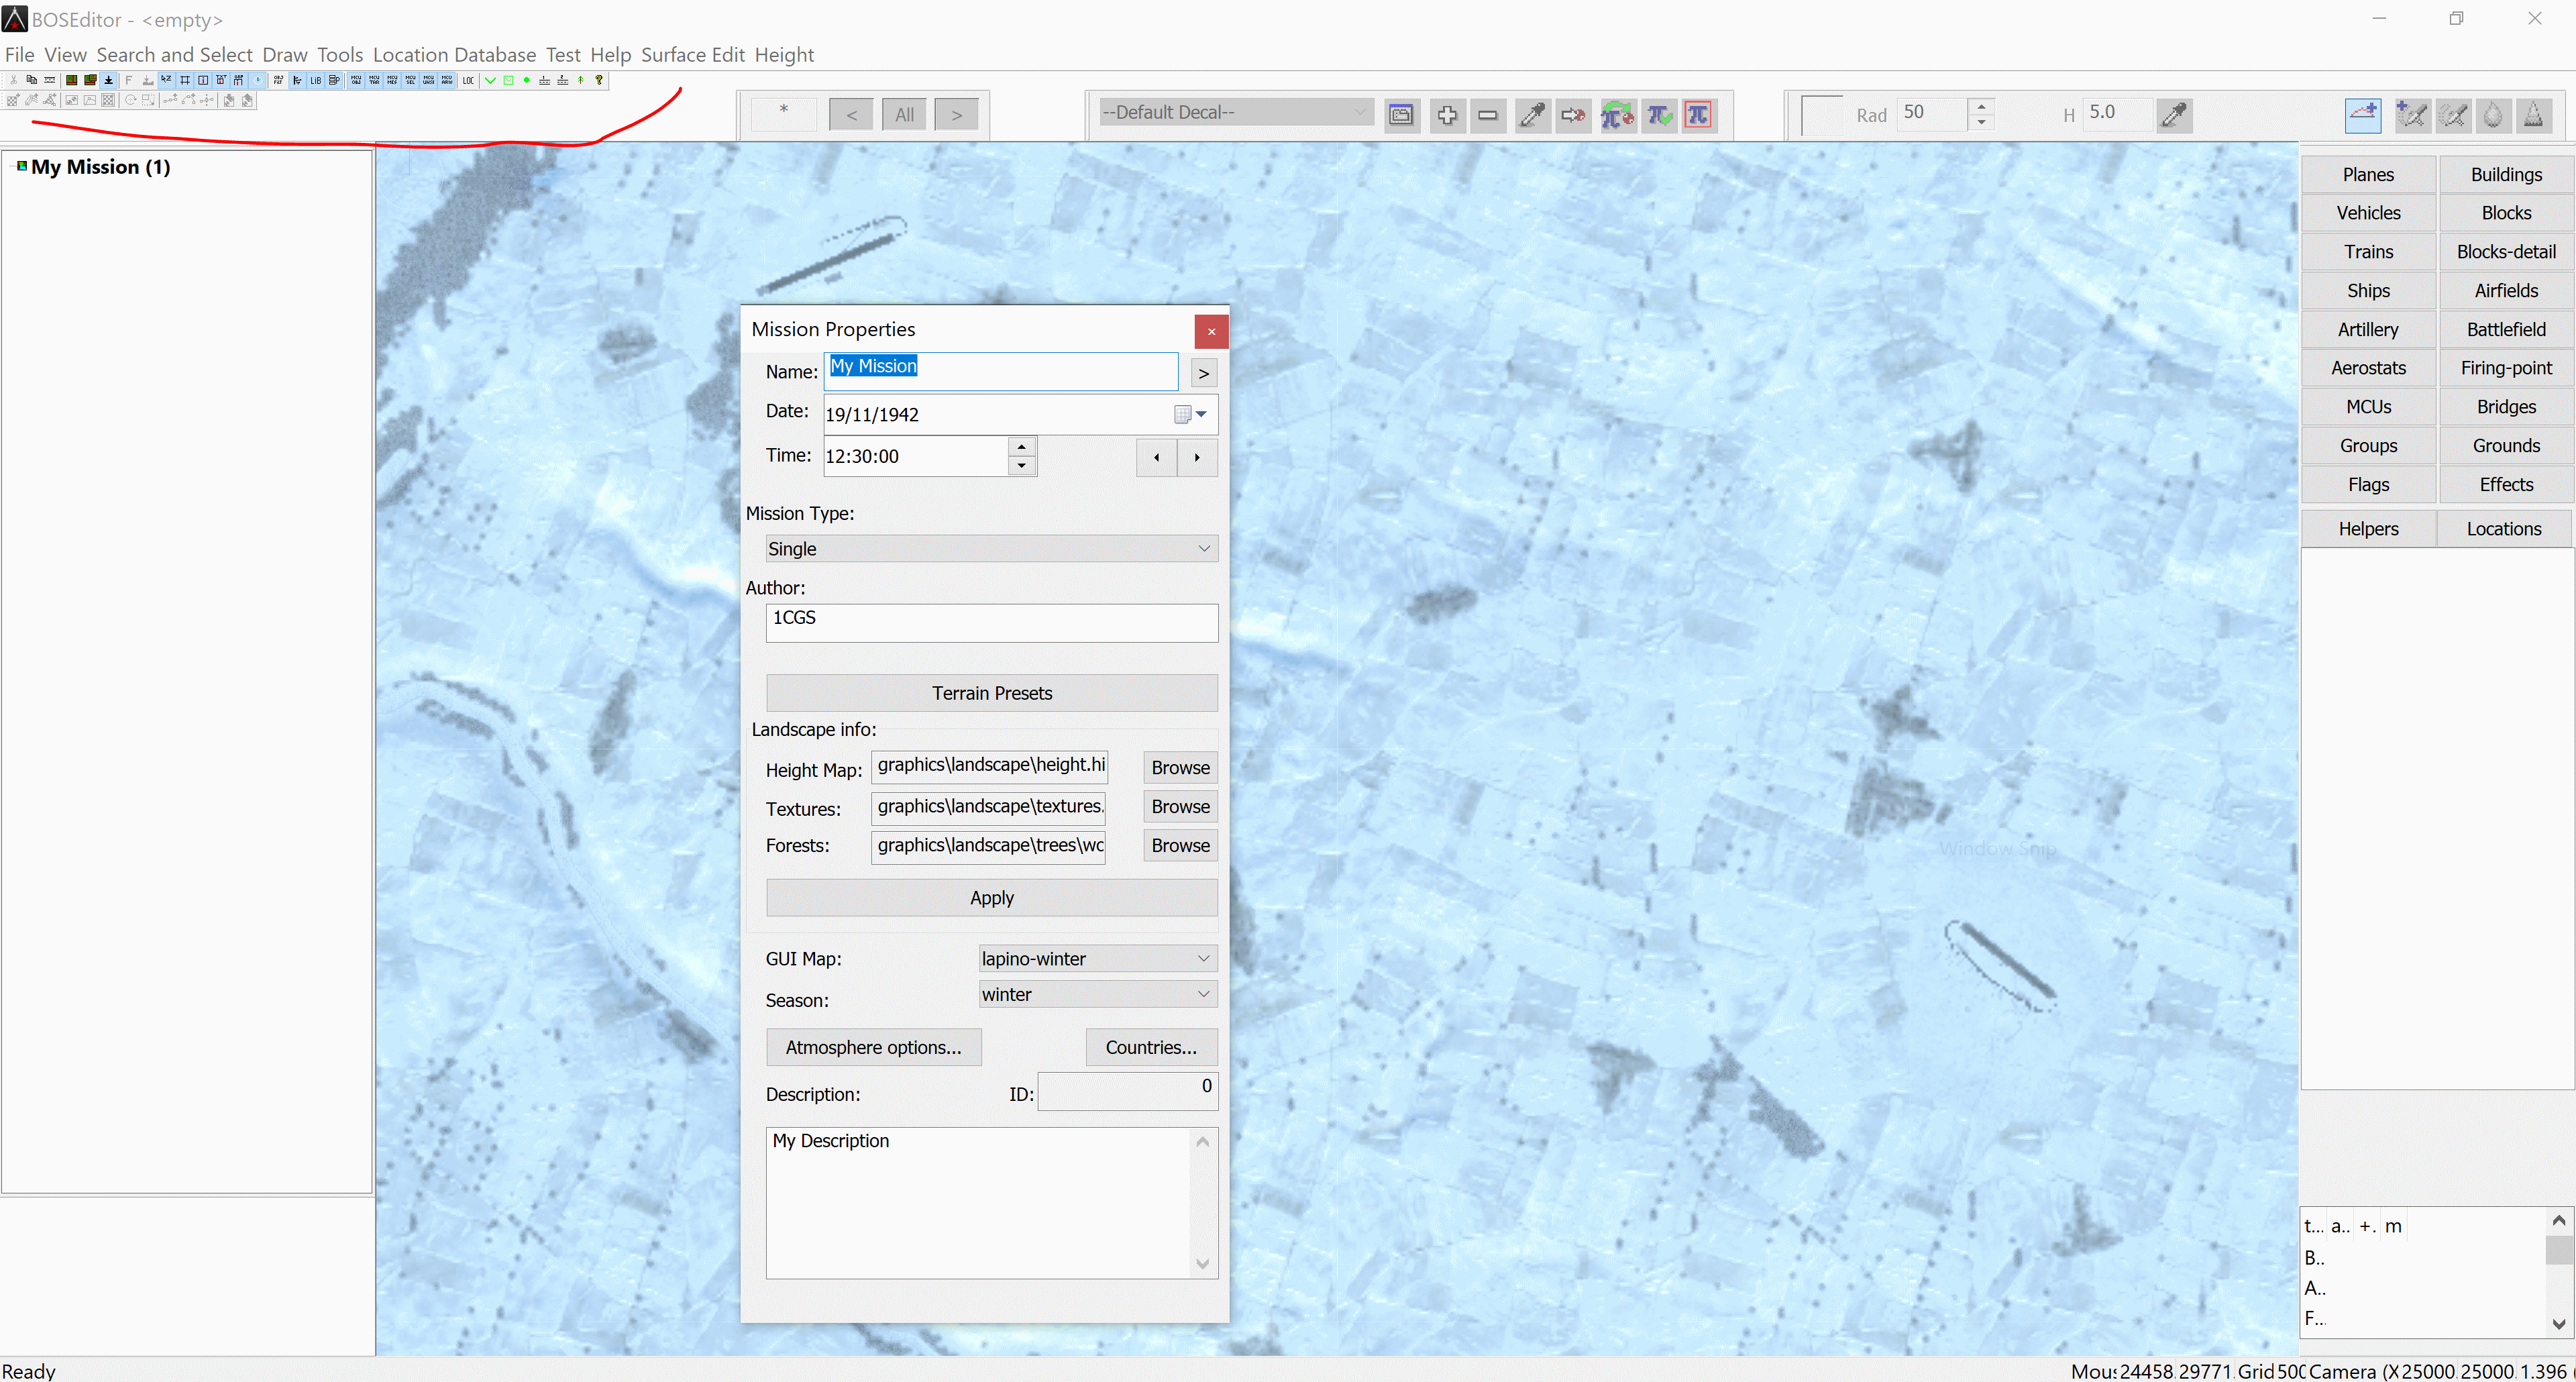The height and width of the screenshot is (1382, 2576).
Task: Open the Surface Edit menu
Action: coord(692,55)
